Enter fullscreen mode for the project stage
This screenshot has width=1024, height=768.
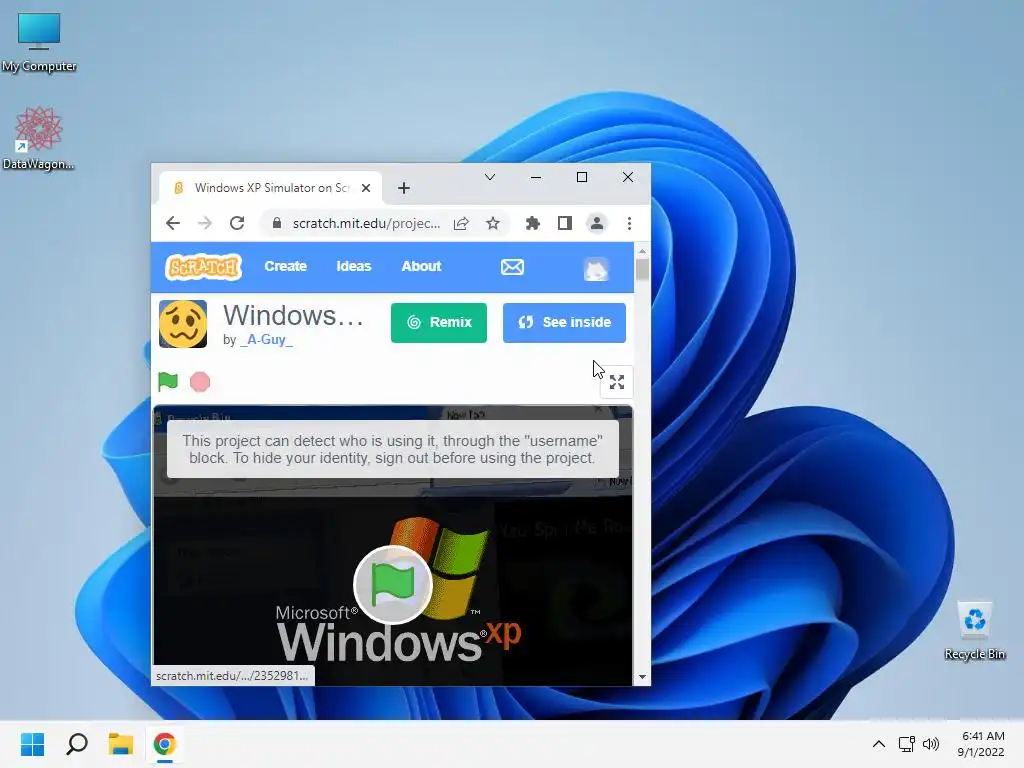(x=616, y=382)
